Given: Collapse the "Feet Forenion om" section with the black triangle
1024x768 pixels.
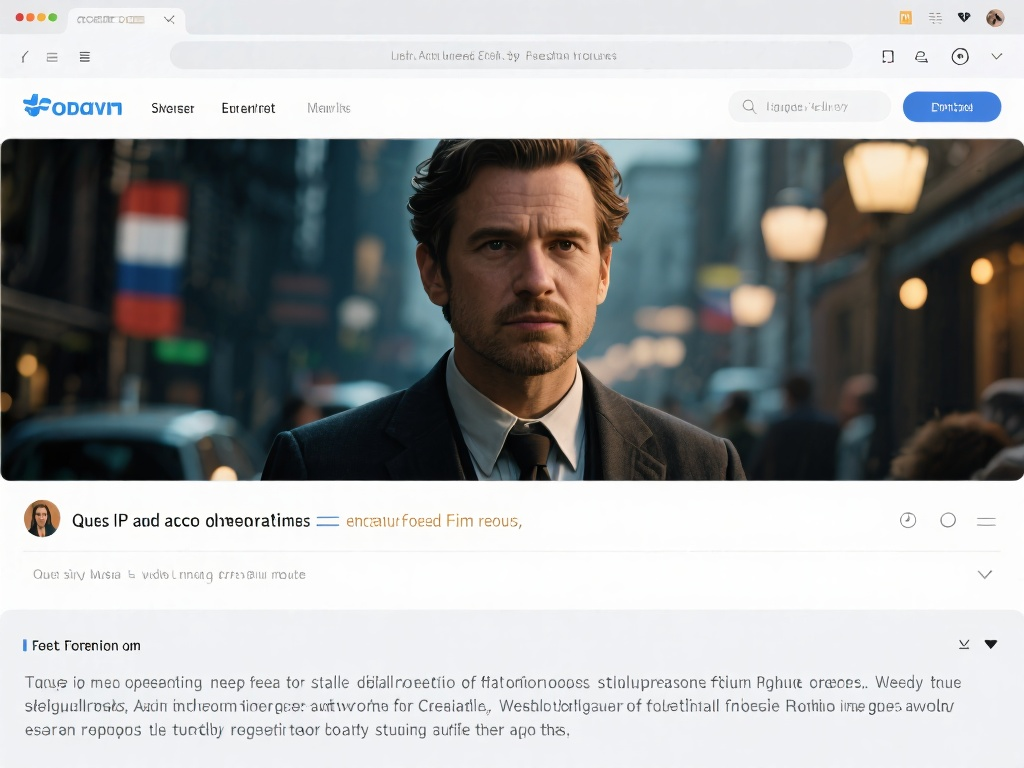Looking at the screenshot, I should [991, 645].
